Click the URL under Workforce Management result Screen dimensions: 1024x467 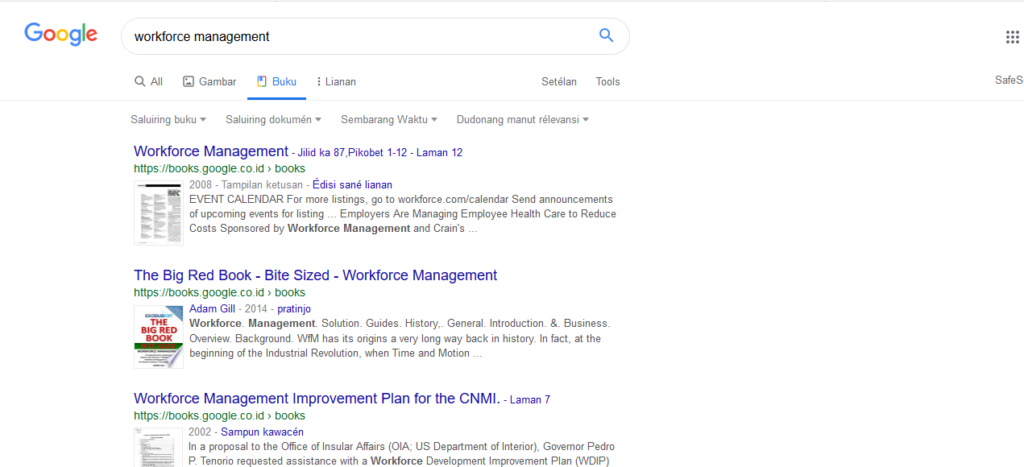(x=219, y=169)
